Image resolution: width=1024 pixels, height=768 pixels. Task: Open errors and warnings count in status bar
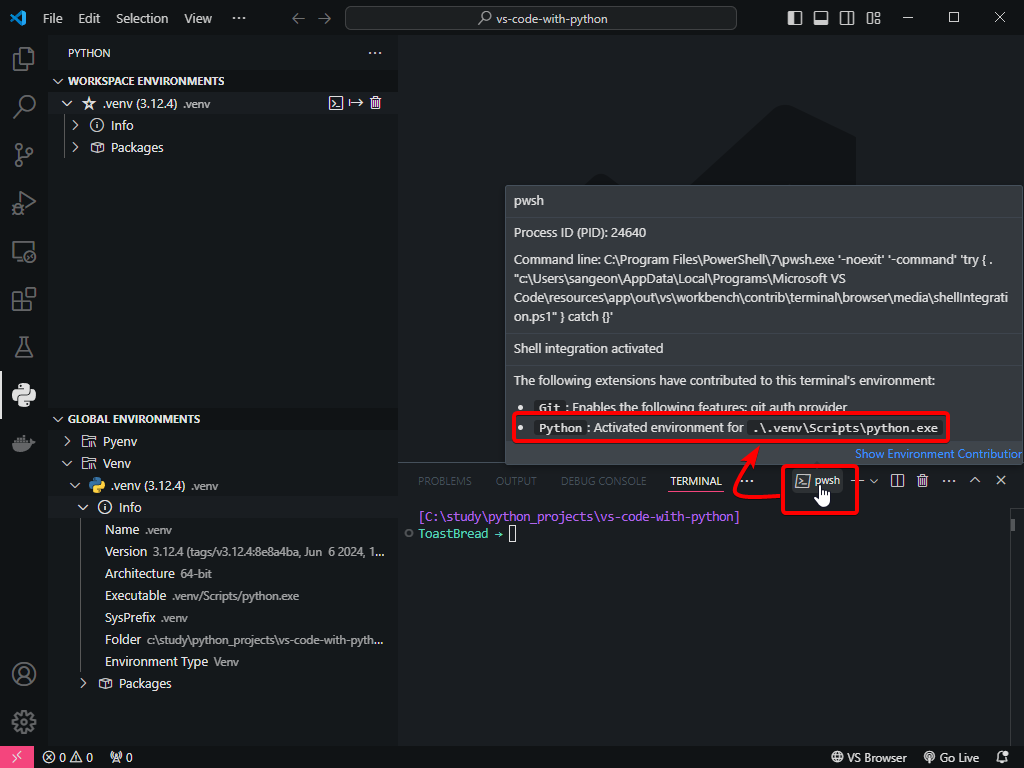68,757
